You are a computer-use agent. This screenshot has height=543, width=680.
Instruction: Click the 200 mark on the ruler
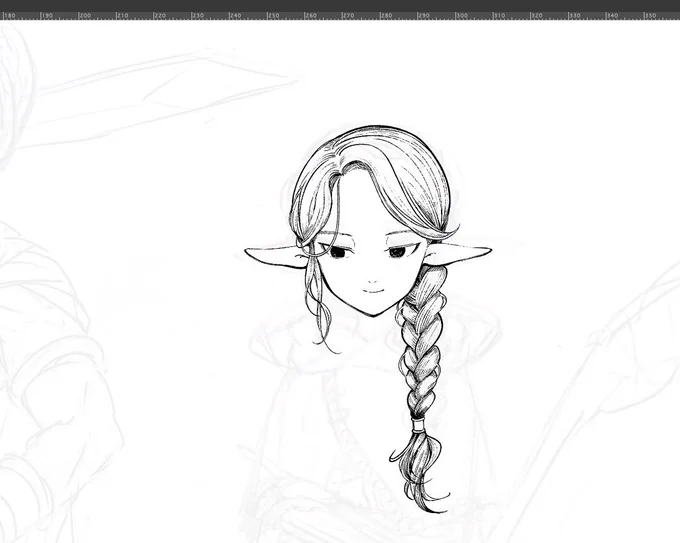(85, 16)
